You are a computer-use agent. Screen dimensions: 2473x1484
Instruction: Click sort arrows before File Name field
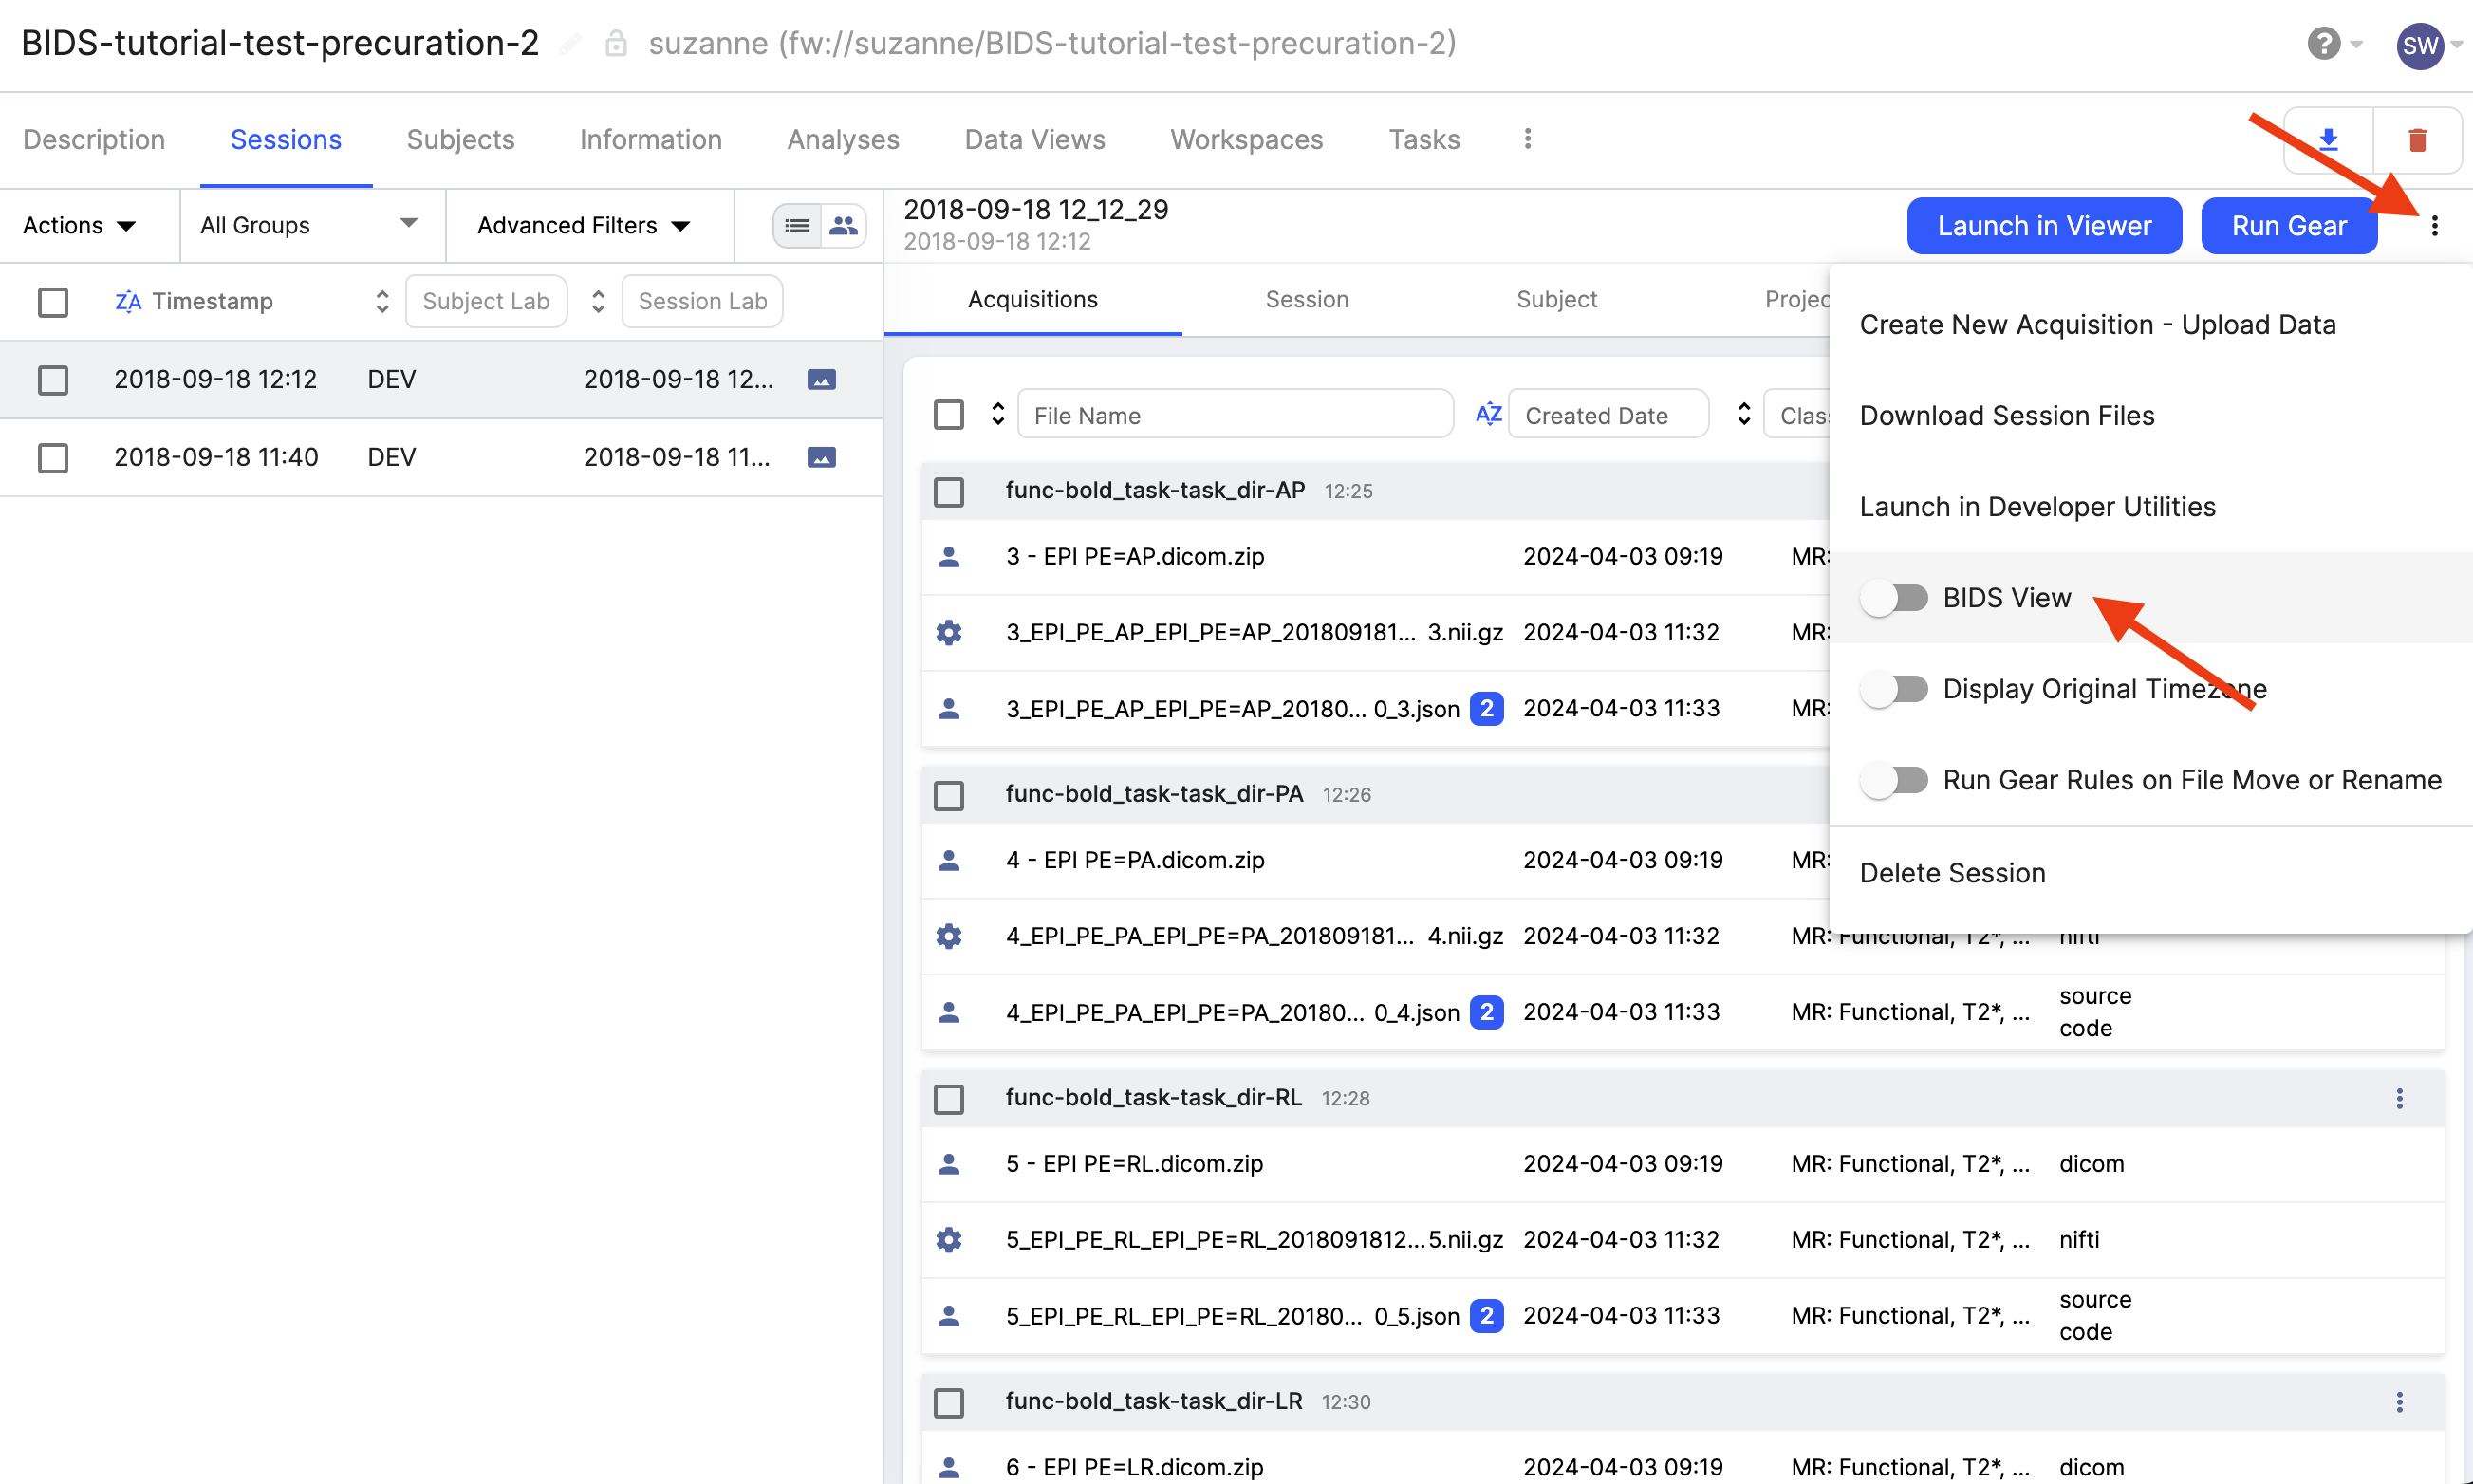pos(997,414)
